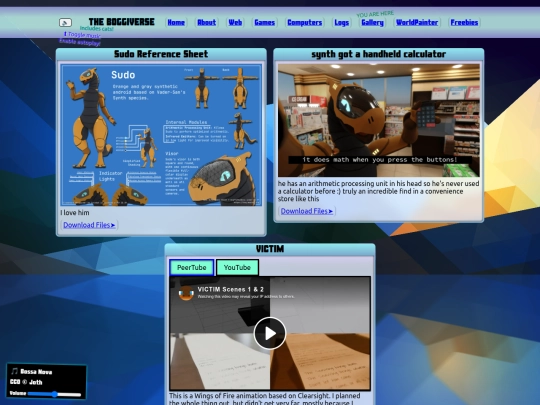Click the 'YOU ARE HERE' label

point(375,14)
